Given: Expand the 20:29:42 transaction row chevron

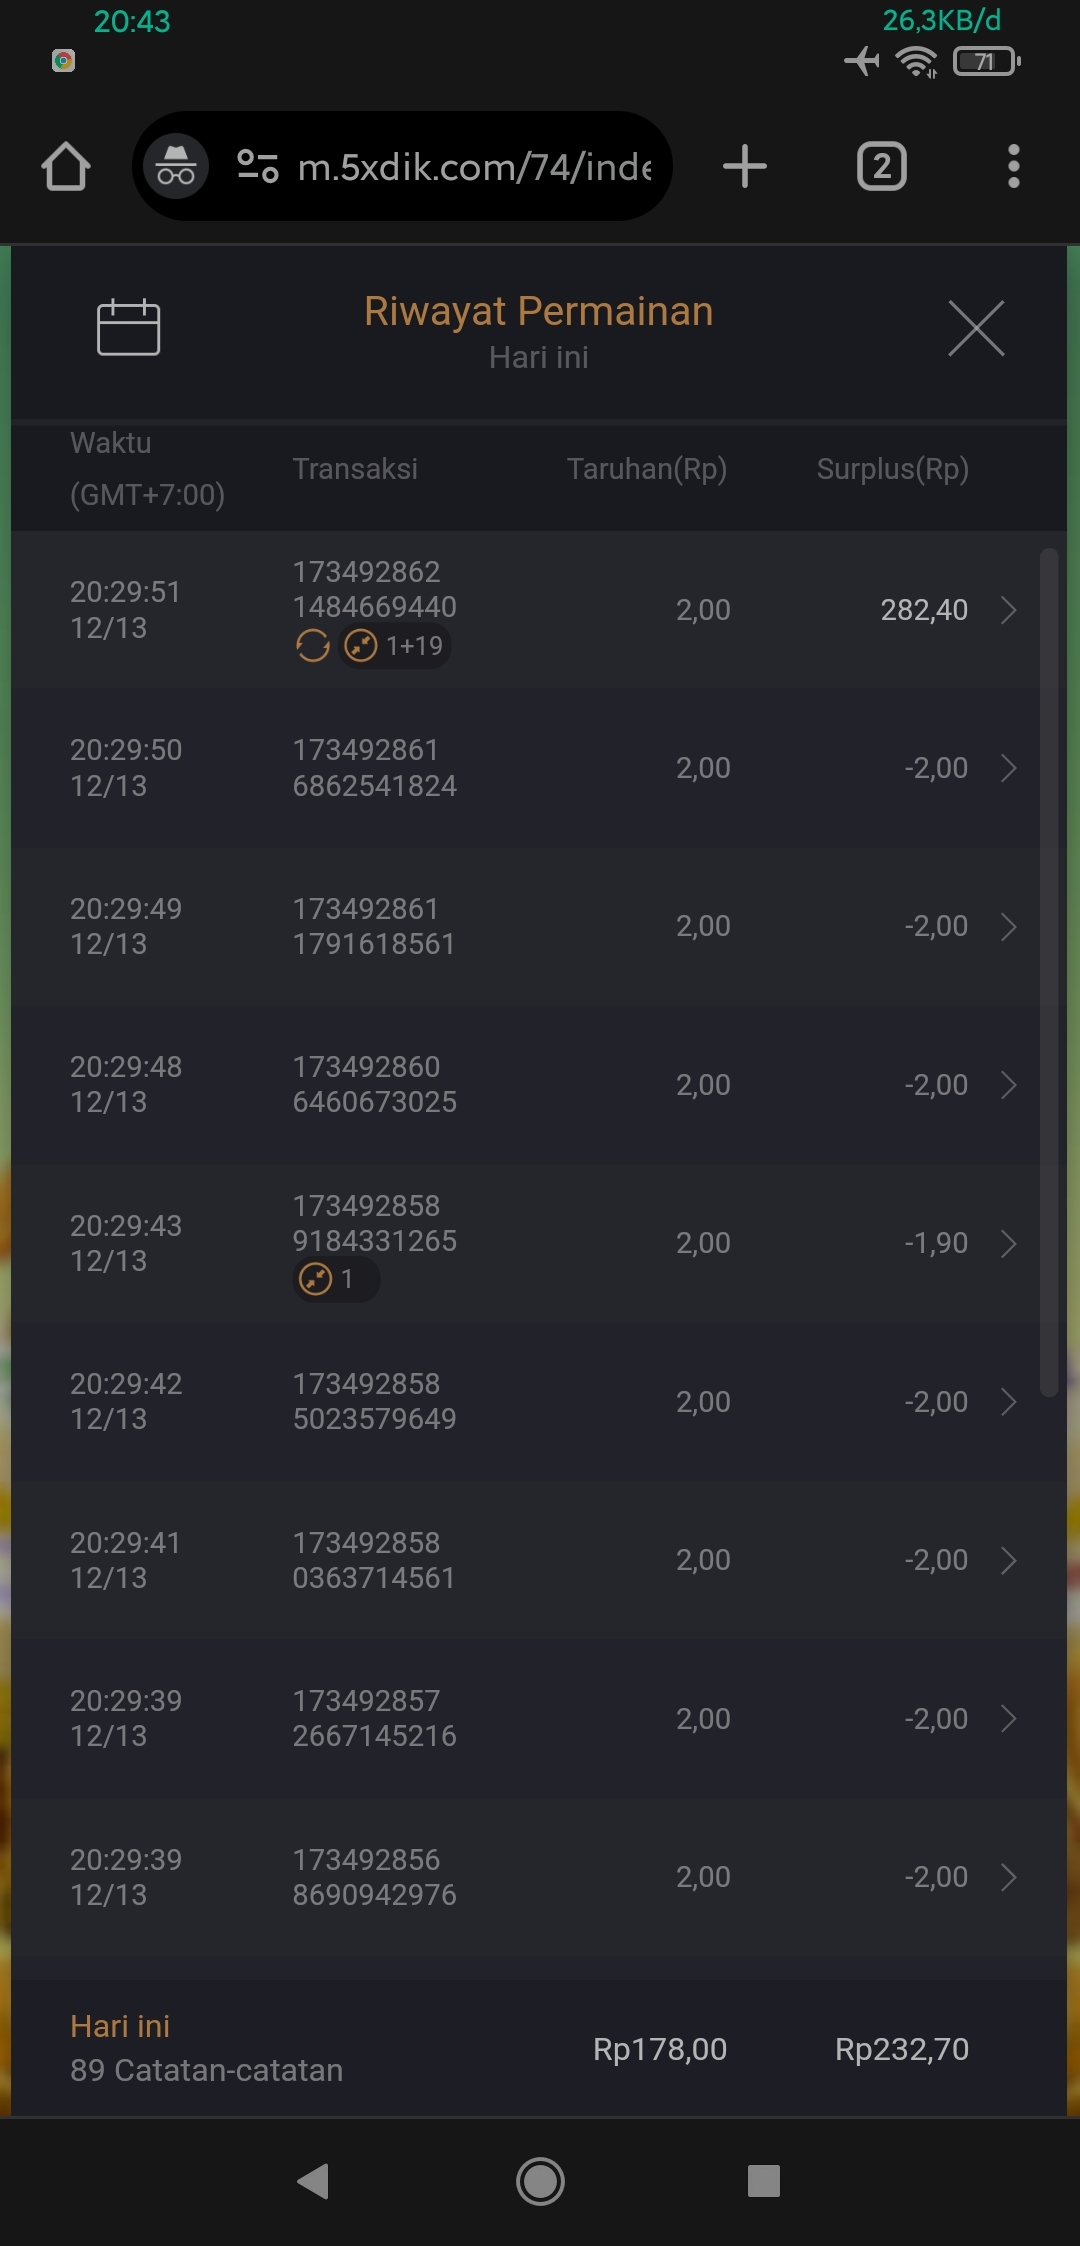Looking at the screenshot, I should click(x=1009, y=1402).
